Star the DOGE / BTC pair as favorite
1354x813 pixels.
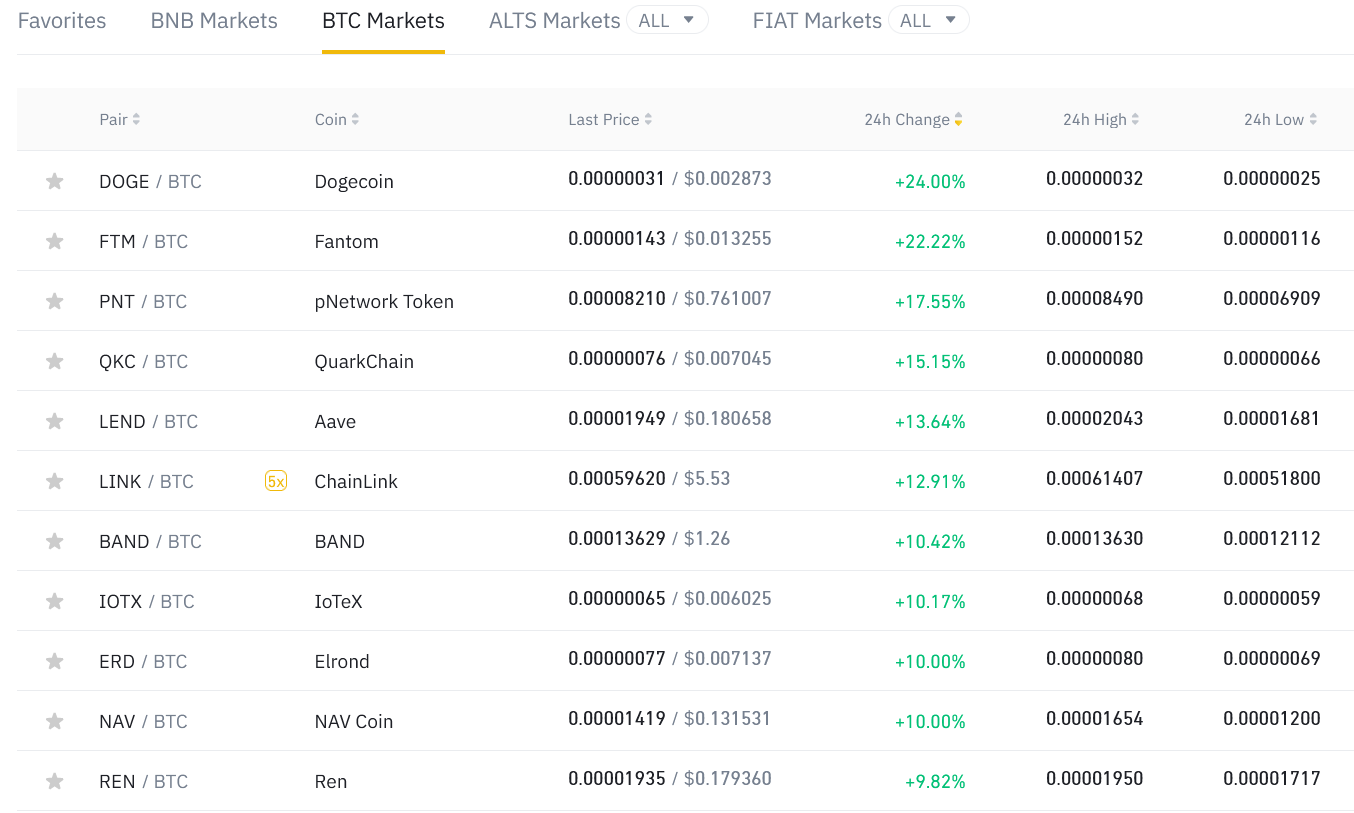pos(55,181)
